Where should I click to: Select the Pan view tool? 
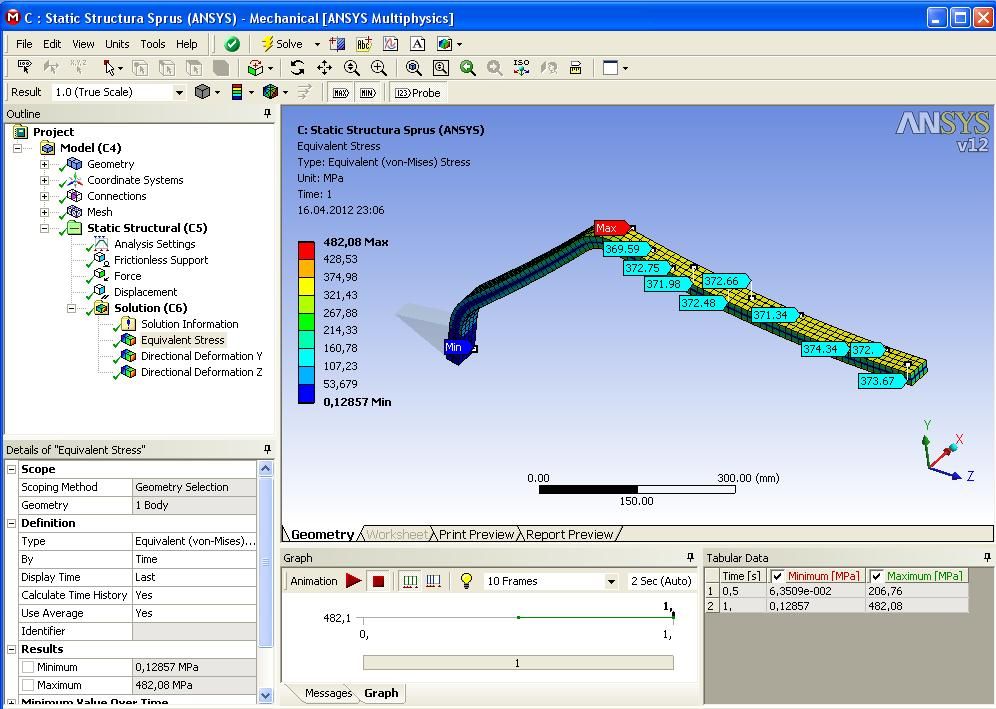click(324, 67)
